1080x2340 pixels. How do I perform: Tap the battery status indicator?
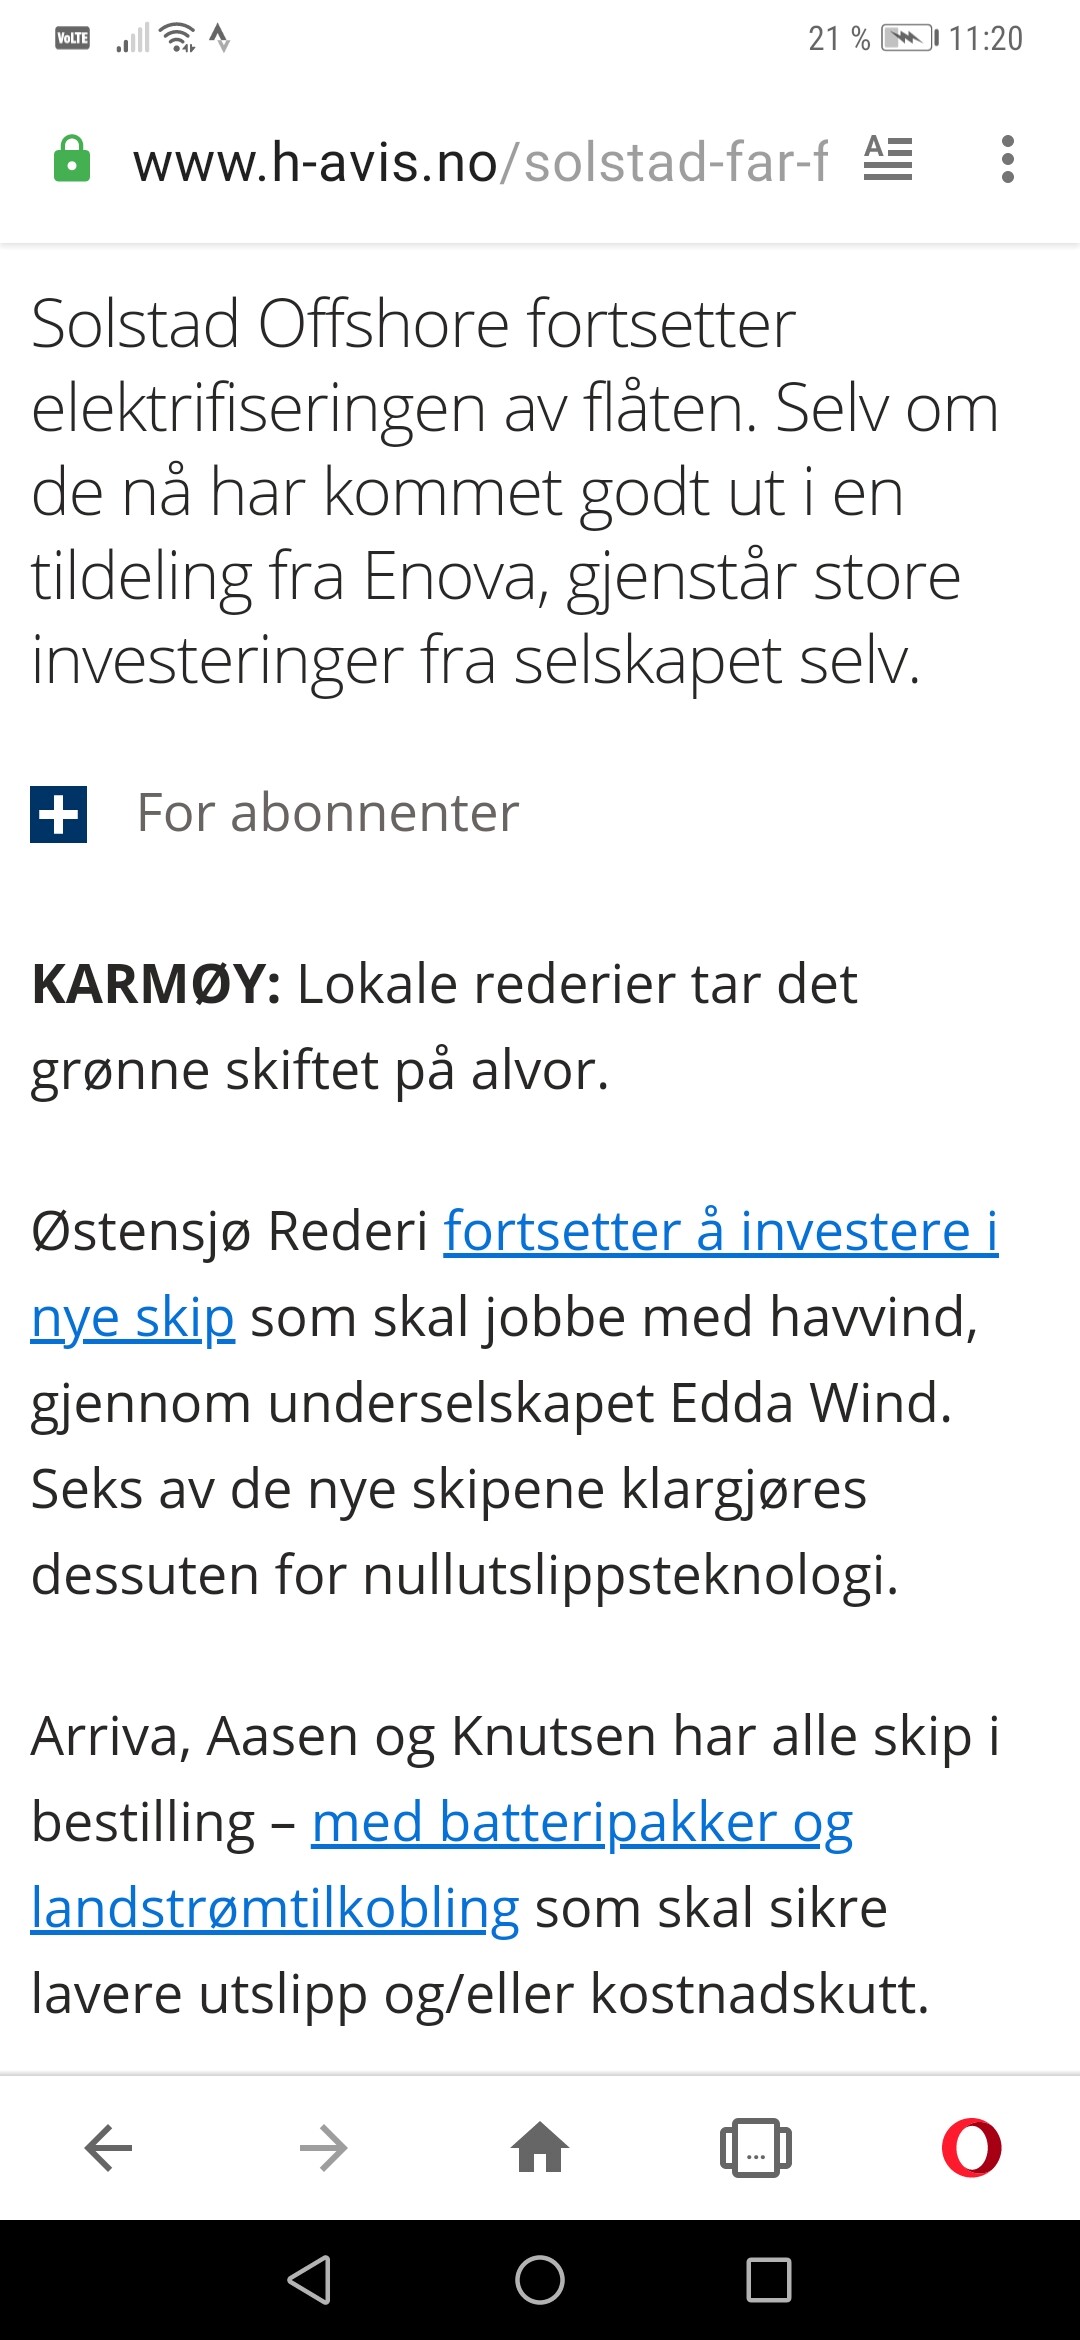point(909,39)
